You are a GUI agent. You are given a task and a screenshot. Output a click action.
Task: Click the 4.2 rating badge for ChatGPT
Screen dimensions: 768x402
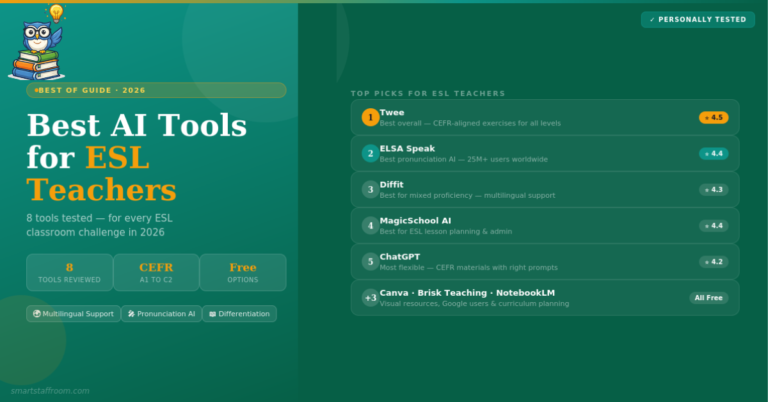click(x=714, y=262)
